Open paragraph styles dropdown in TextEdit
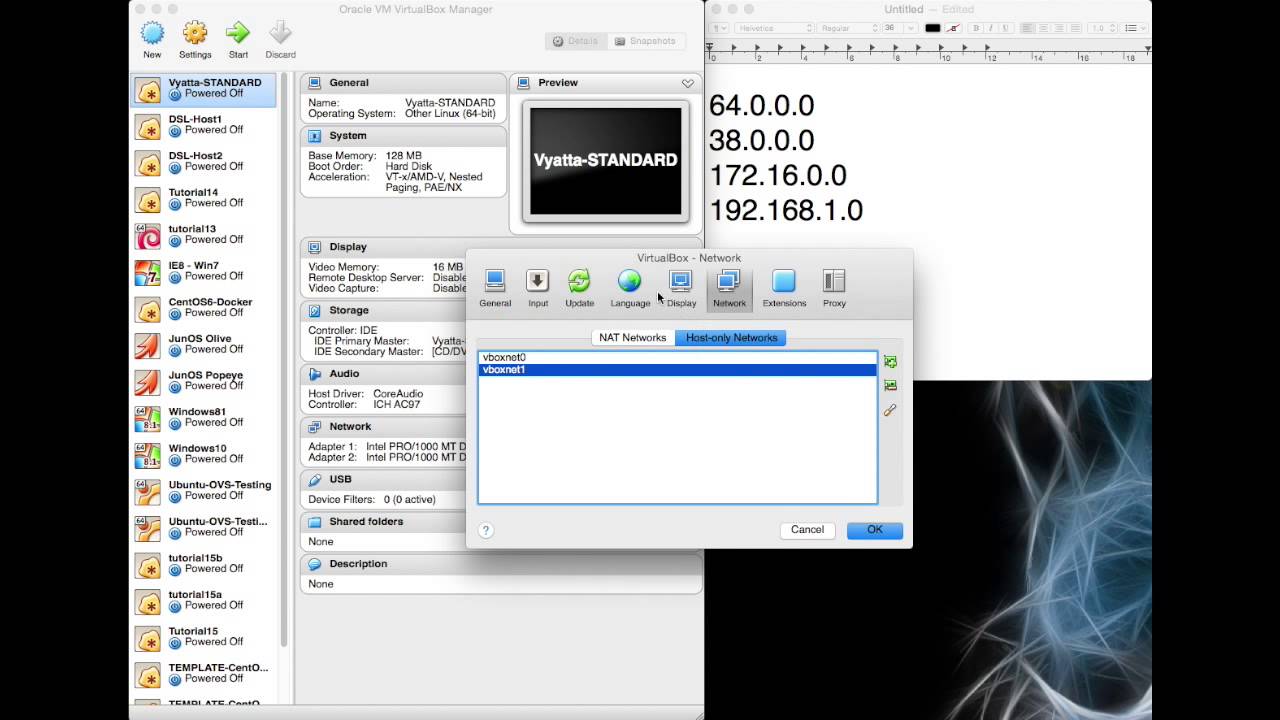 coord(719,28)
